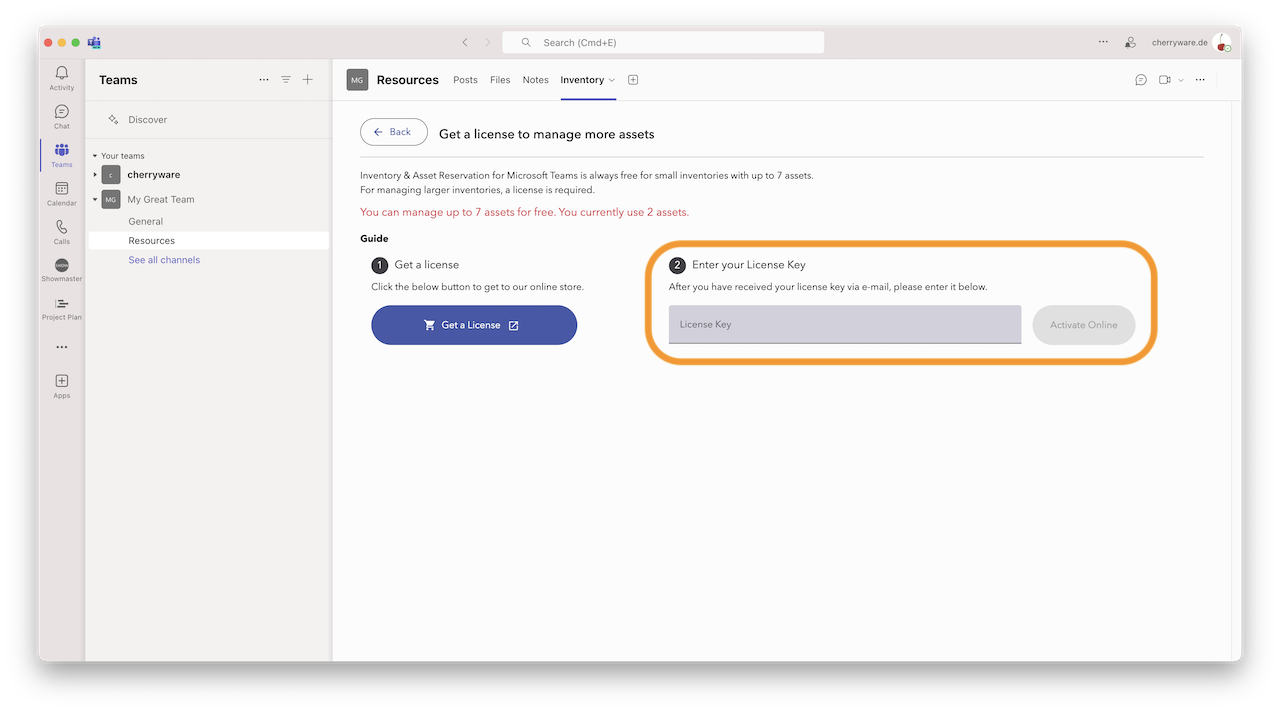Switch to the Posts tab
Viewport: 1280px width, 712px height.
(465, 80)
